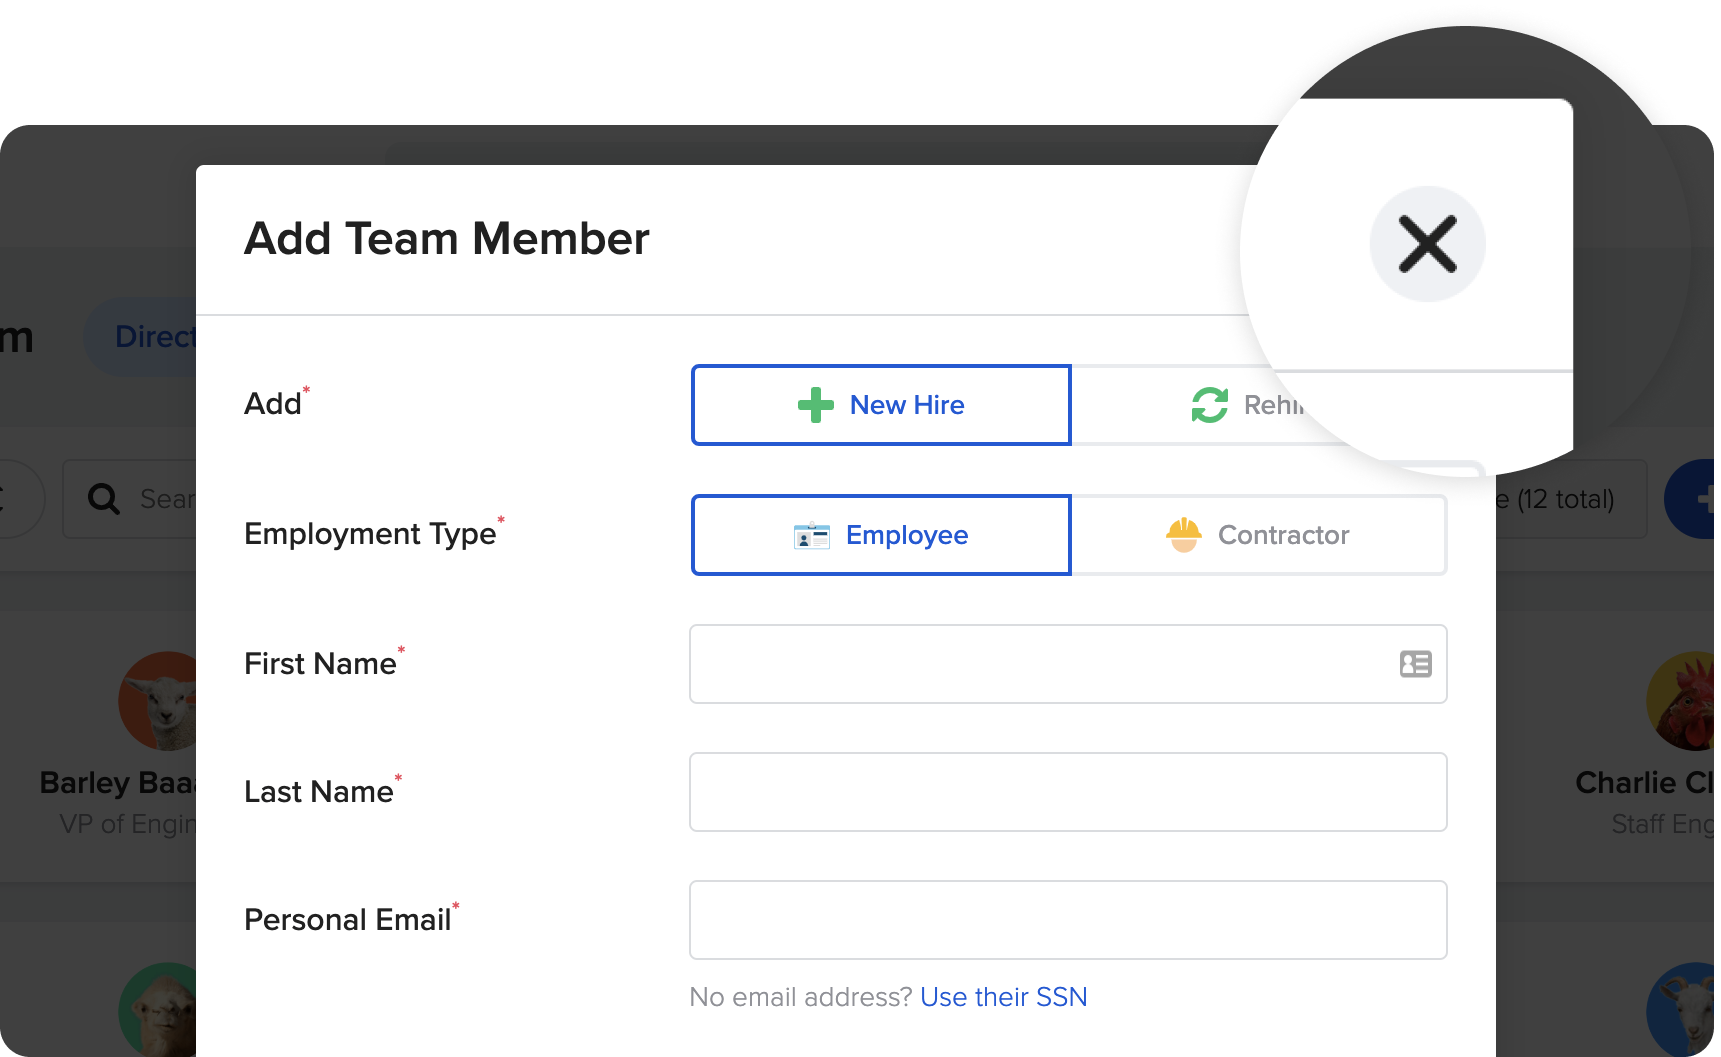Click into the Personal Email field

(x=1068, y=920)
